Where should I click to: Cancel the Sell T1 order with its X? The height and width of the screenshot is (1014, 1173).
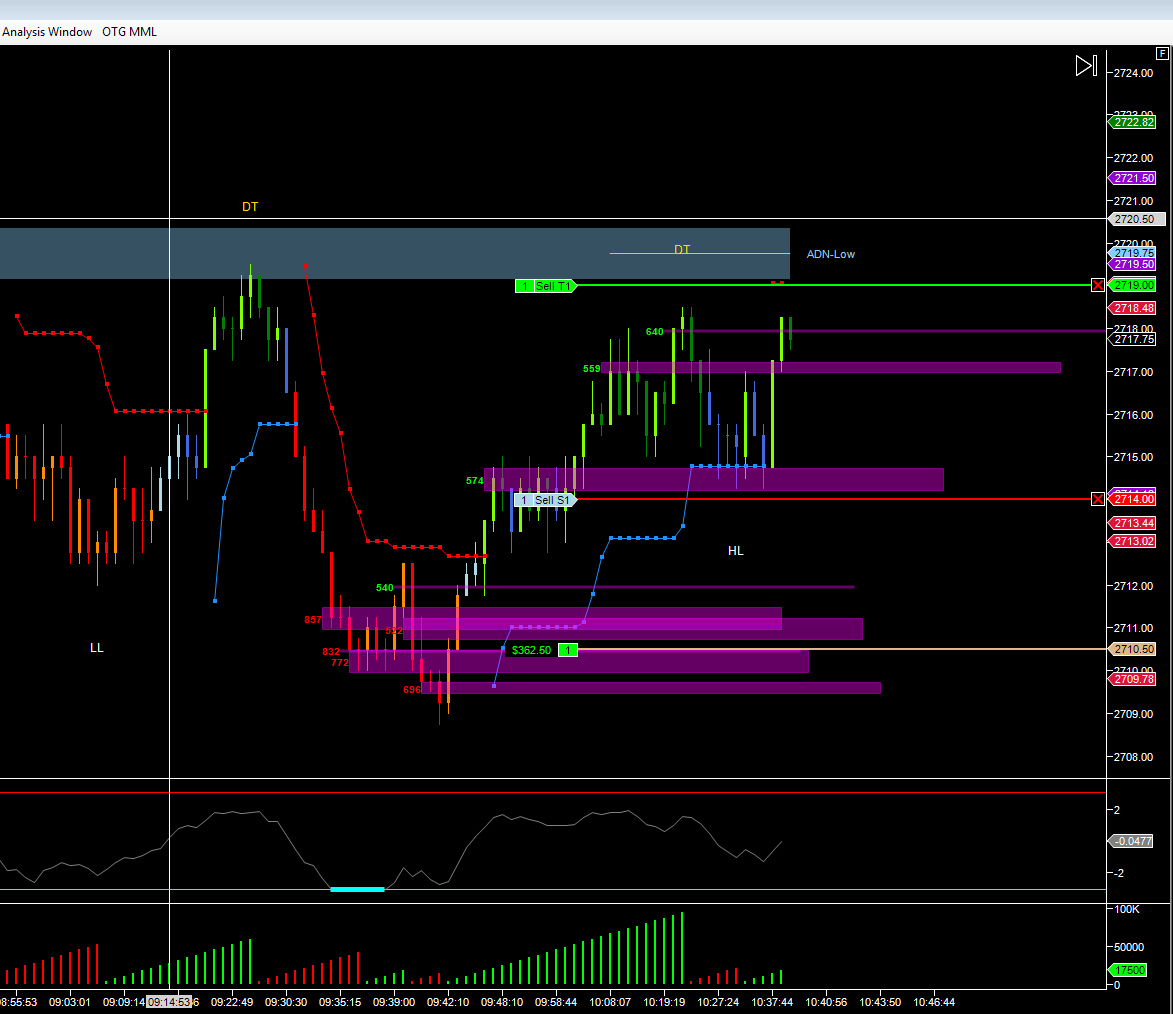pyautogui.click(x=1097, y=285)
